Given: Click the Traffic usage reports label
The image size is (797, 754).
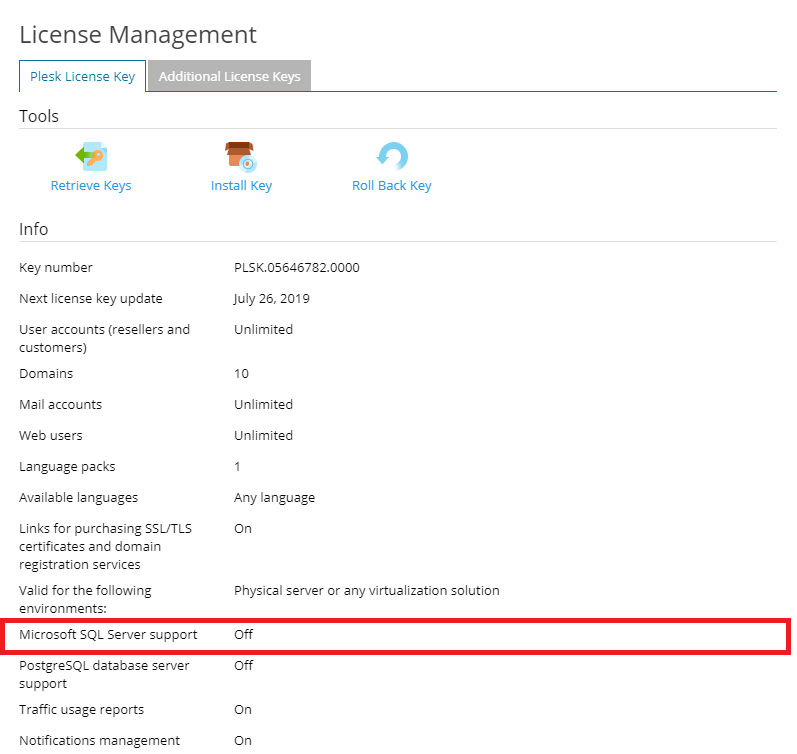Looking at the screenshot, I should (x=81, y=709).
